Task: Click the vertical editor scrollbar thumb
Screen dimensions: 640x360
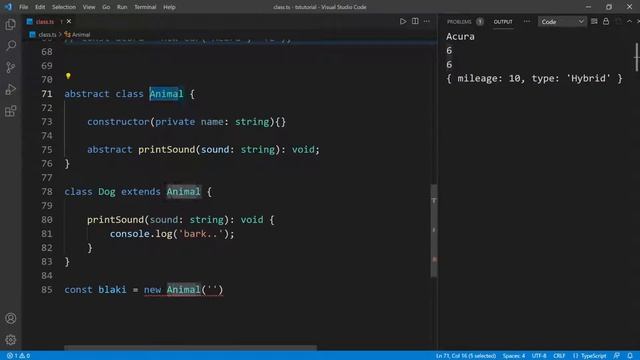Action: coord(433,231)
